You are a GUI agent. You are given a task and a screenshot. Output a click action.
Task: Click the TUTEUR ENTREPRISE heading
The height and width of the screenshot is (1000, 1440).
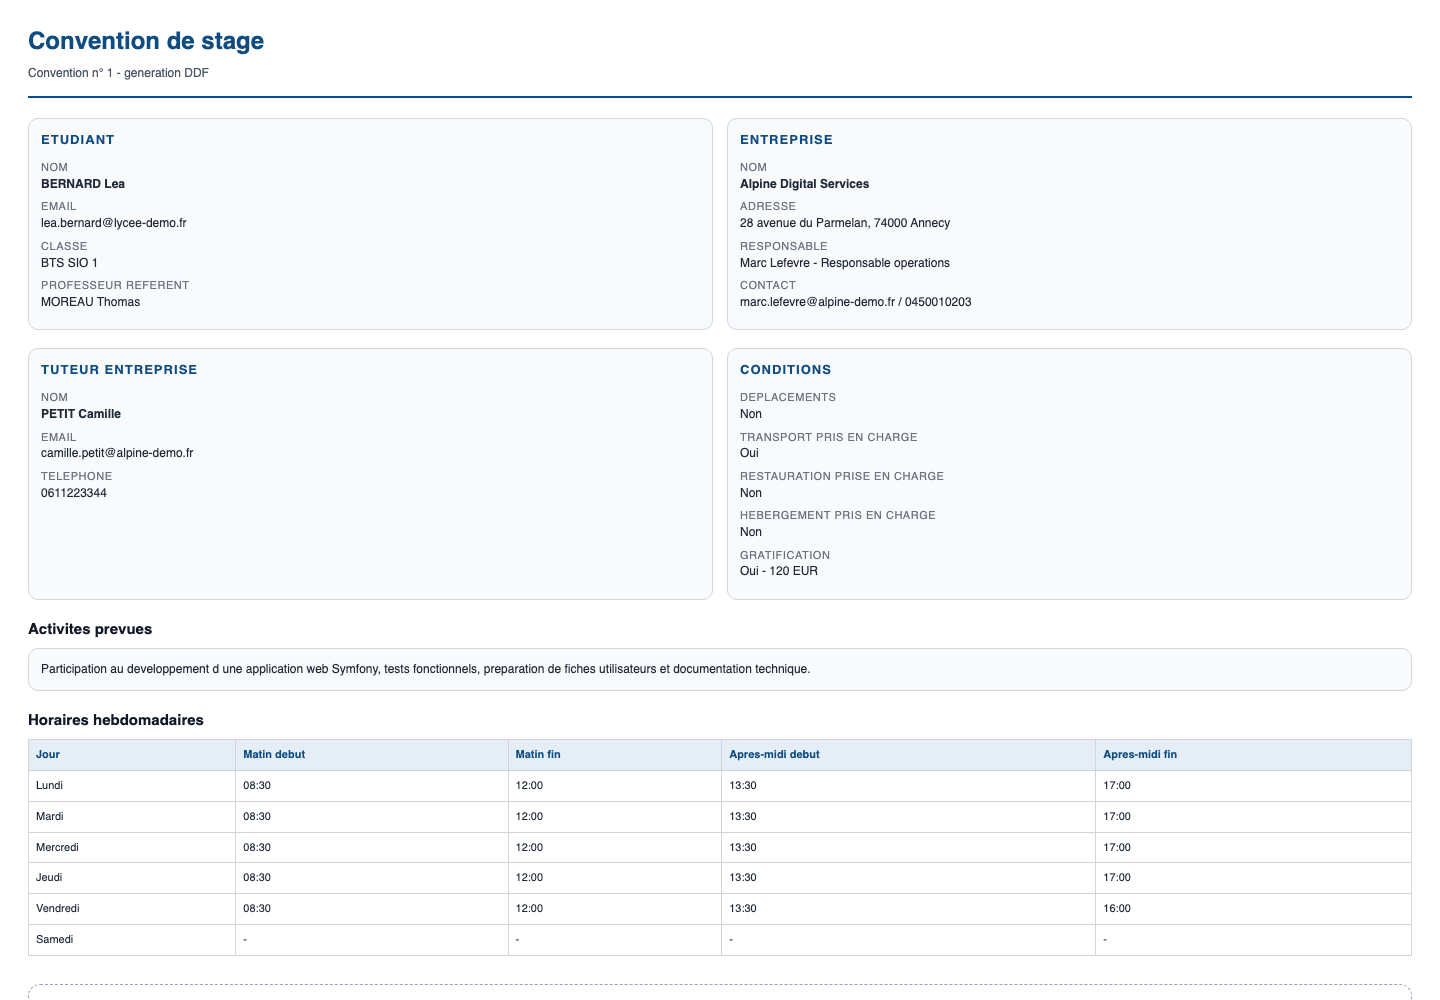pos(119,370)
